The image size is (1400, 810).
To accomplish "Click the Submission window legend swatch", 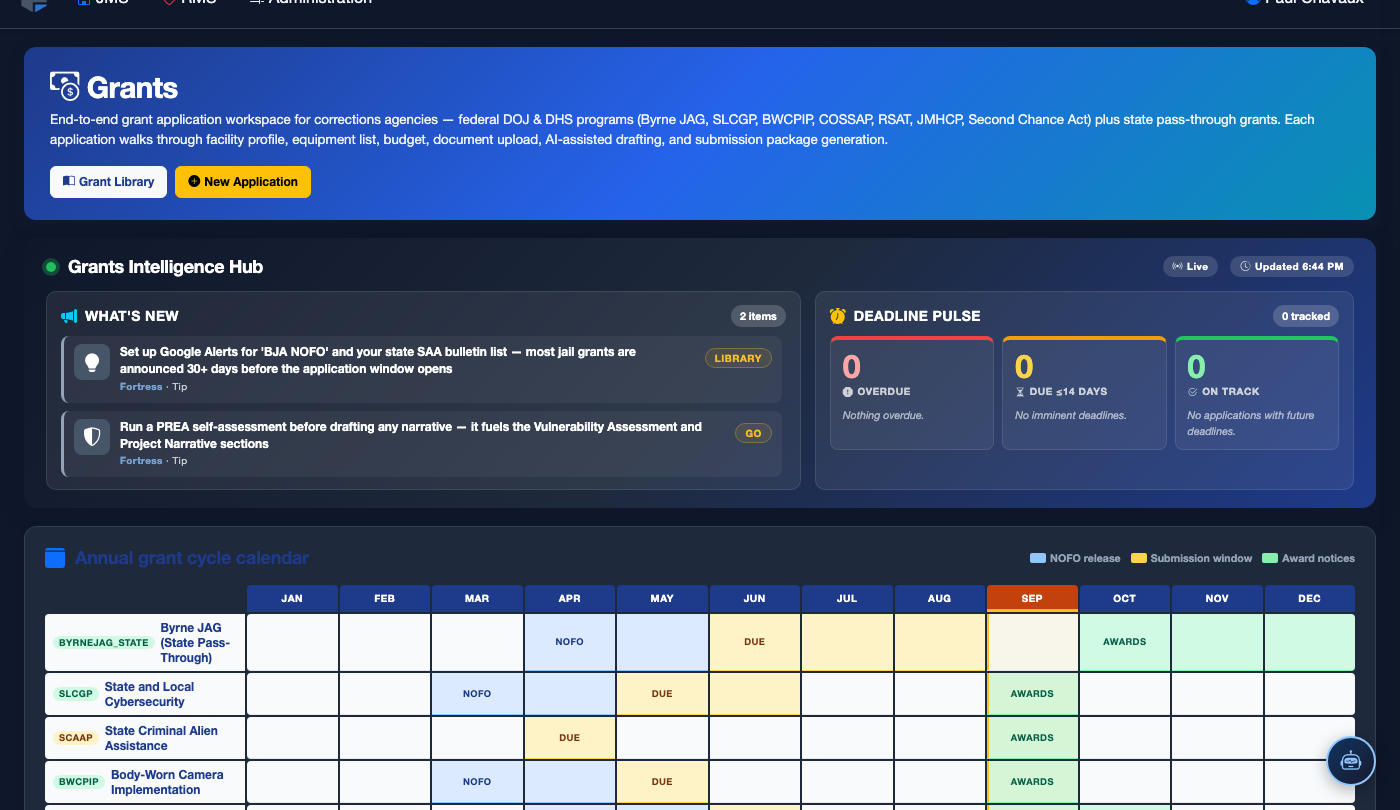I will coord(1139,558).
